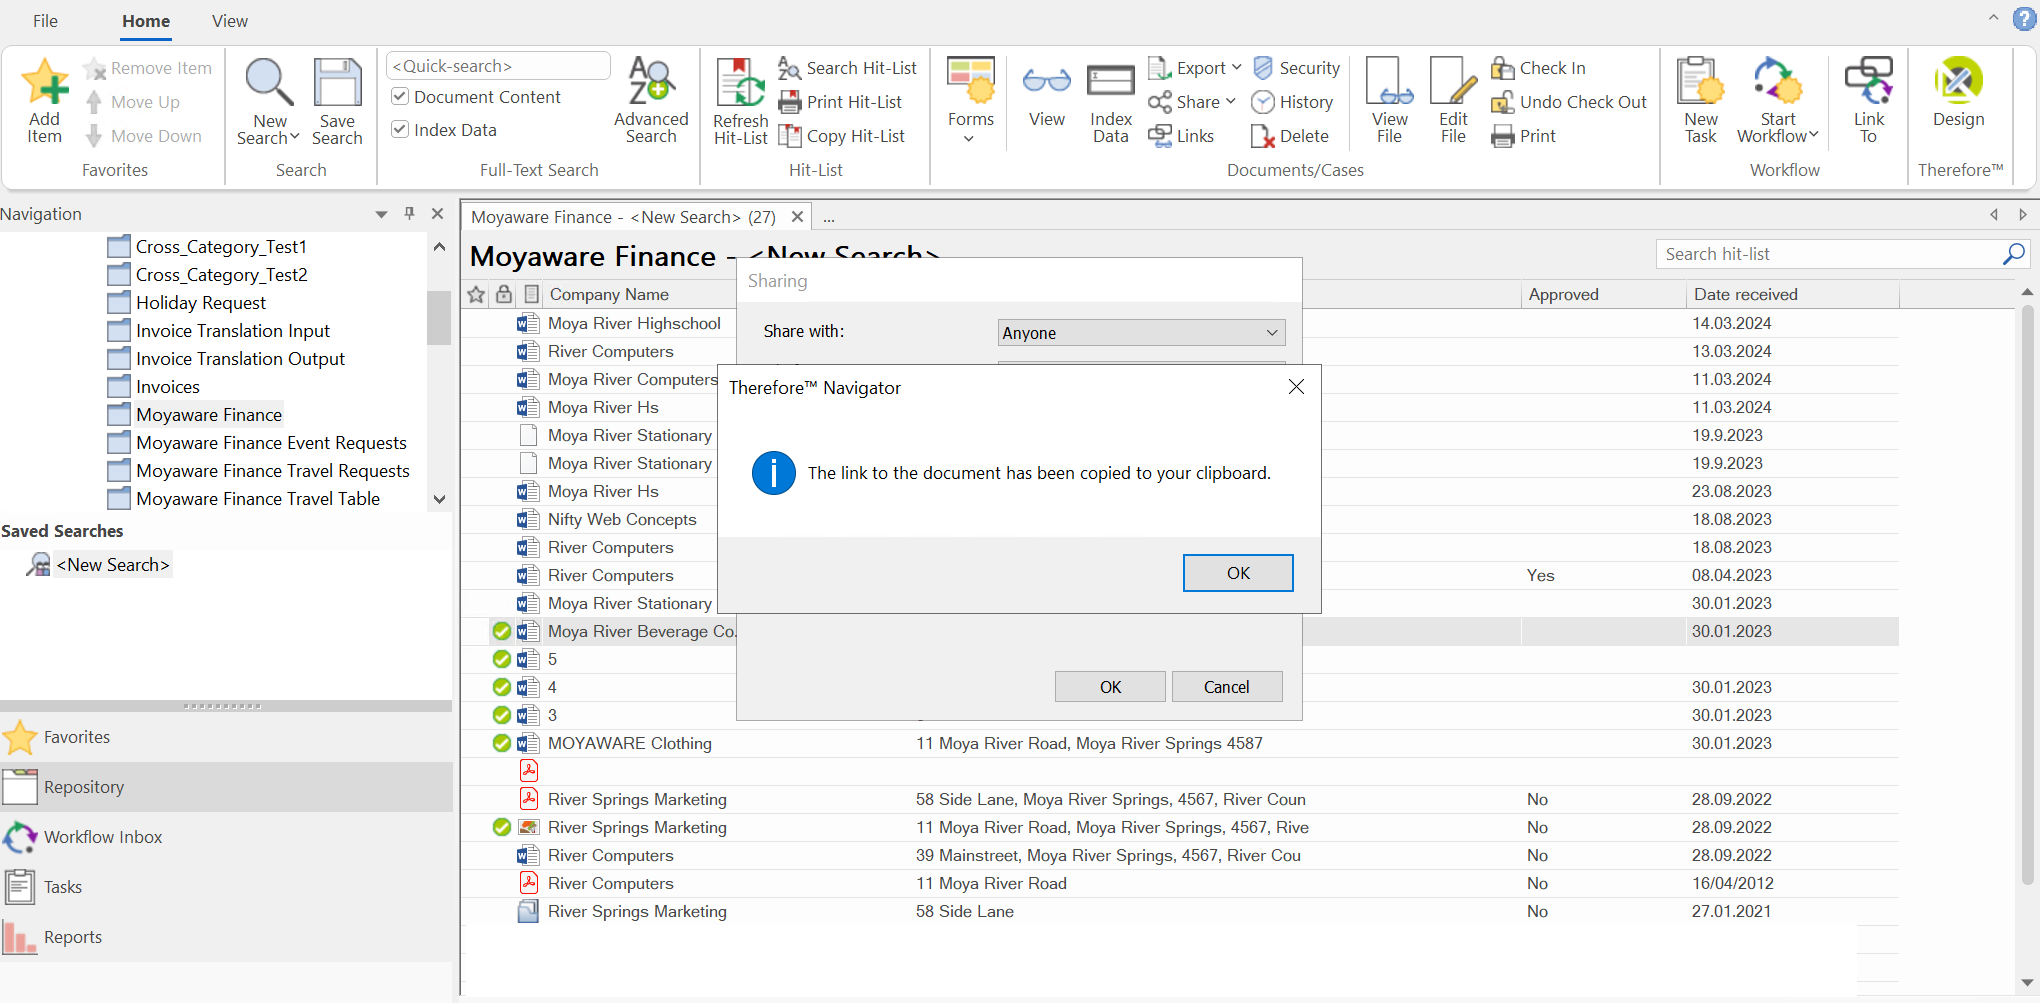Open the Reports section
Viewport: 2040px width, 1003px height.
tap(226, 937)
